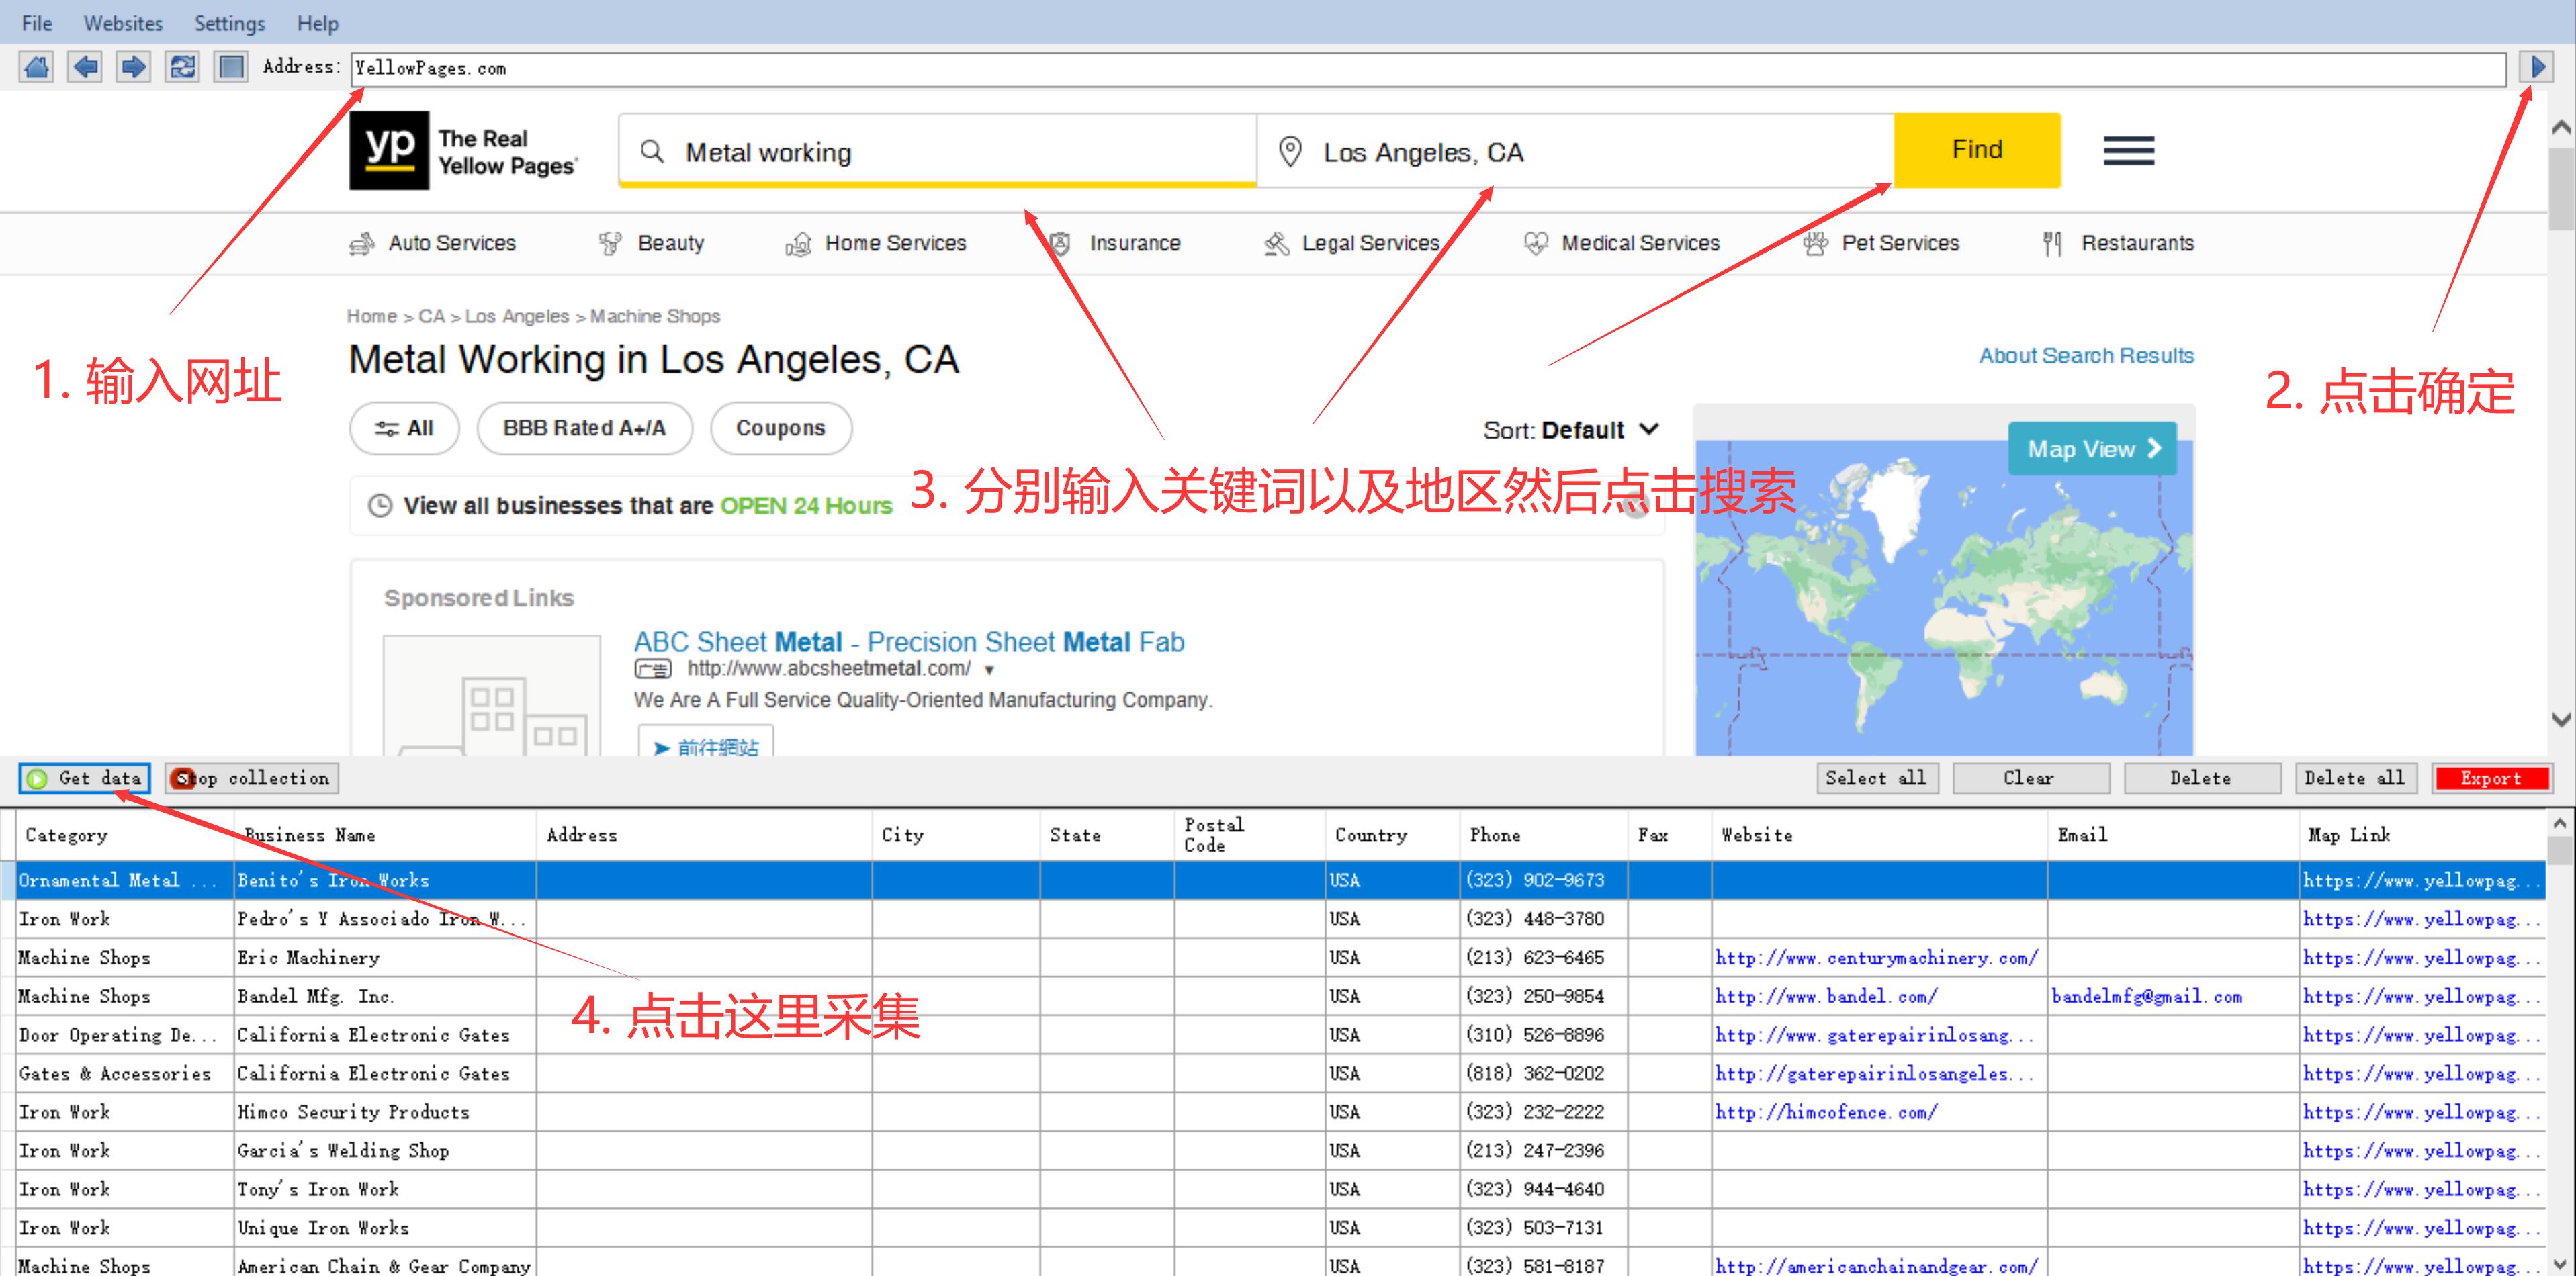Click the Category column header
The height and width of the screenshot is (1276, 2576).
click(125, 835)
